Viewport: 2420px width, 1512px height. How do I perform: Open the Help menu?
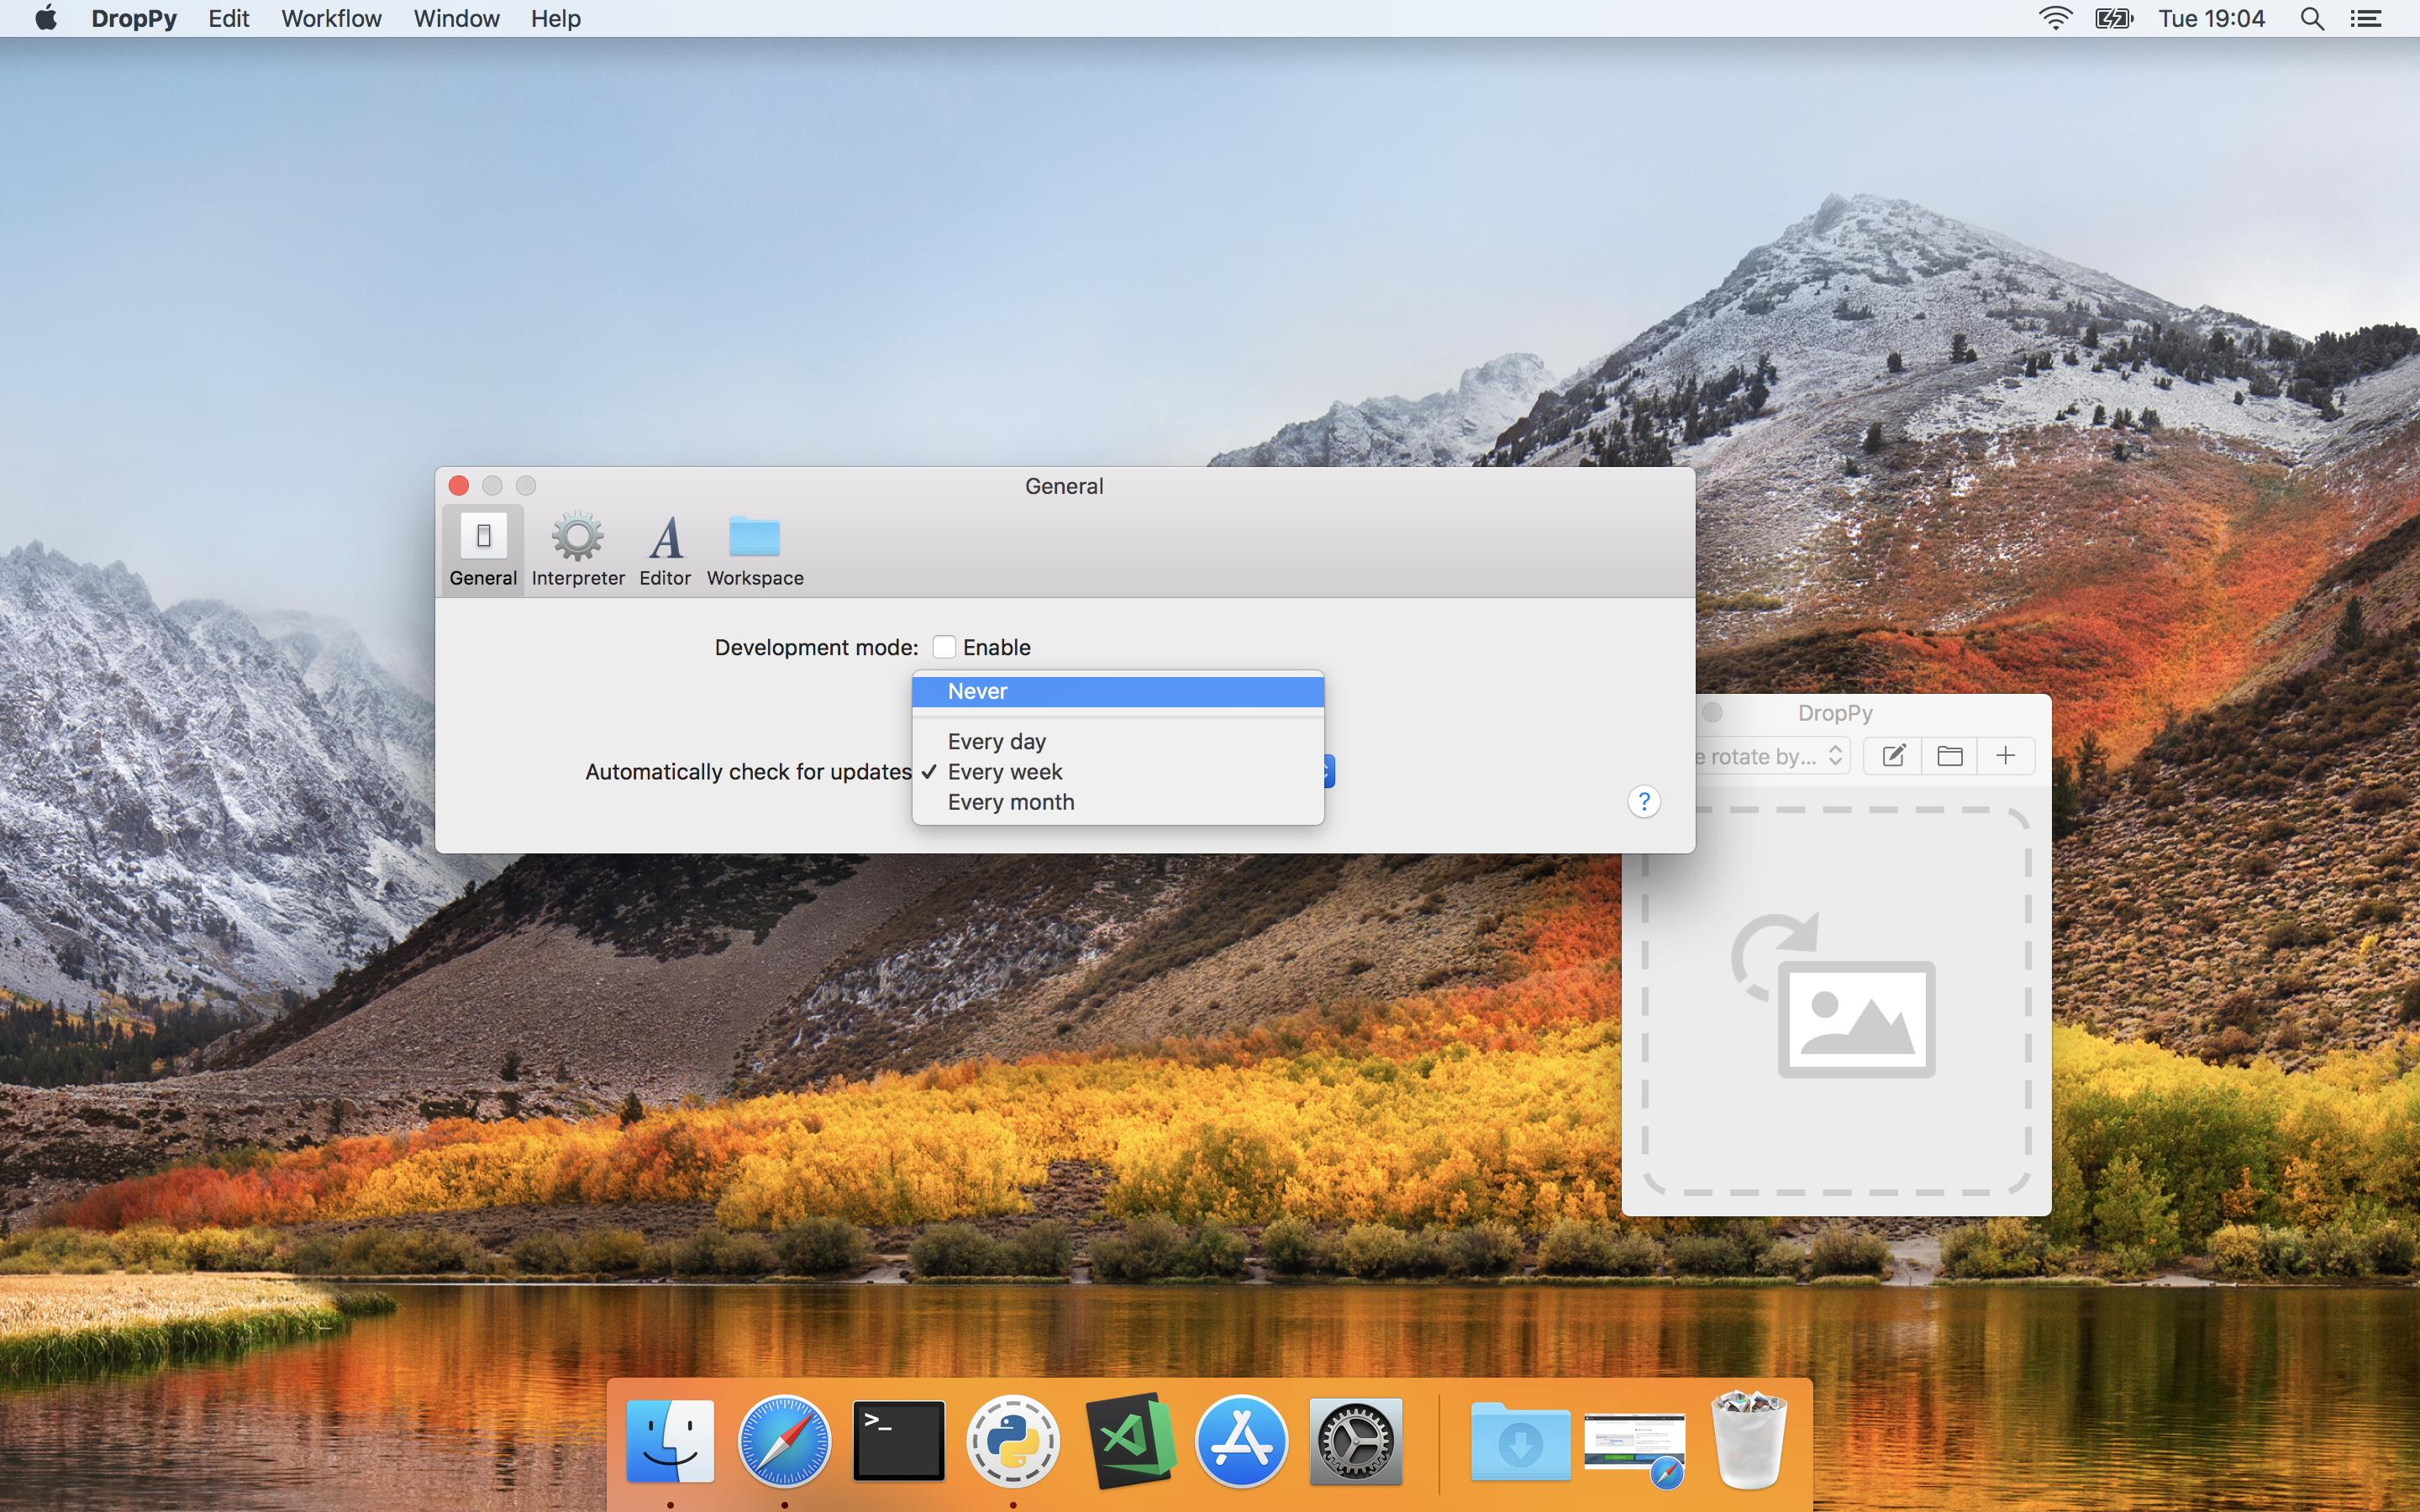(555, 19)
